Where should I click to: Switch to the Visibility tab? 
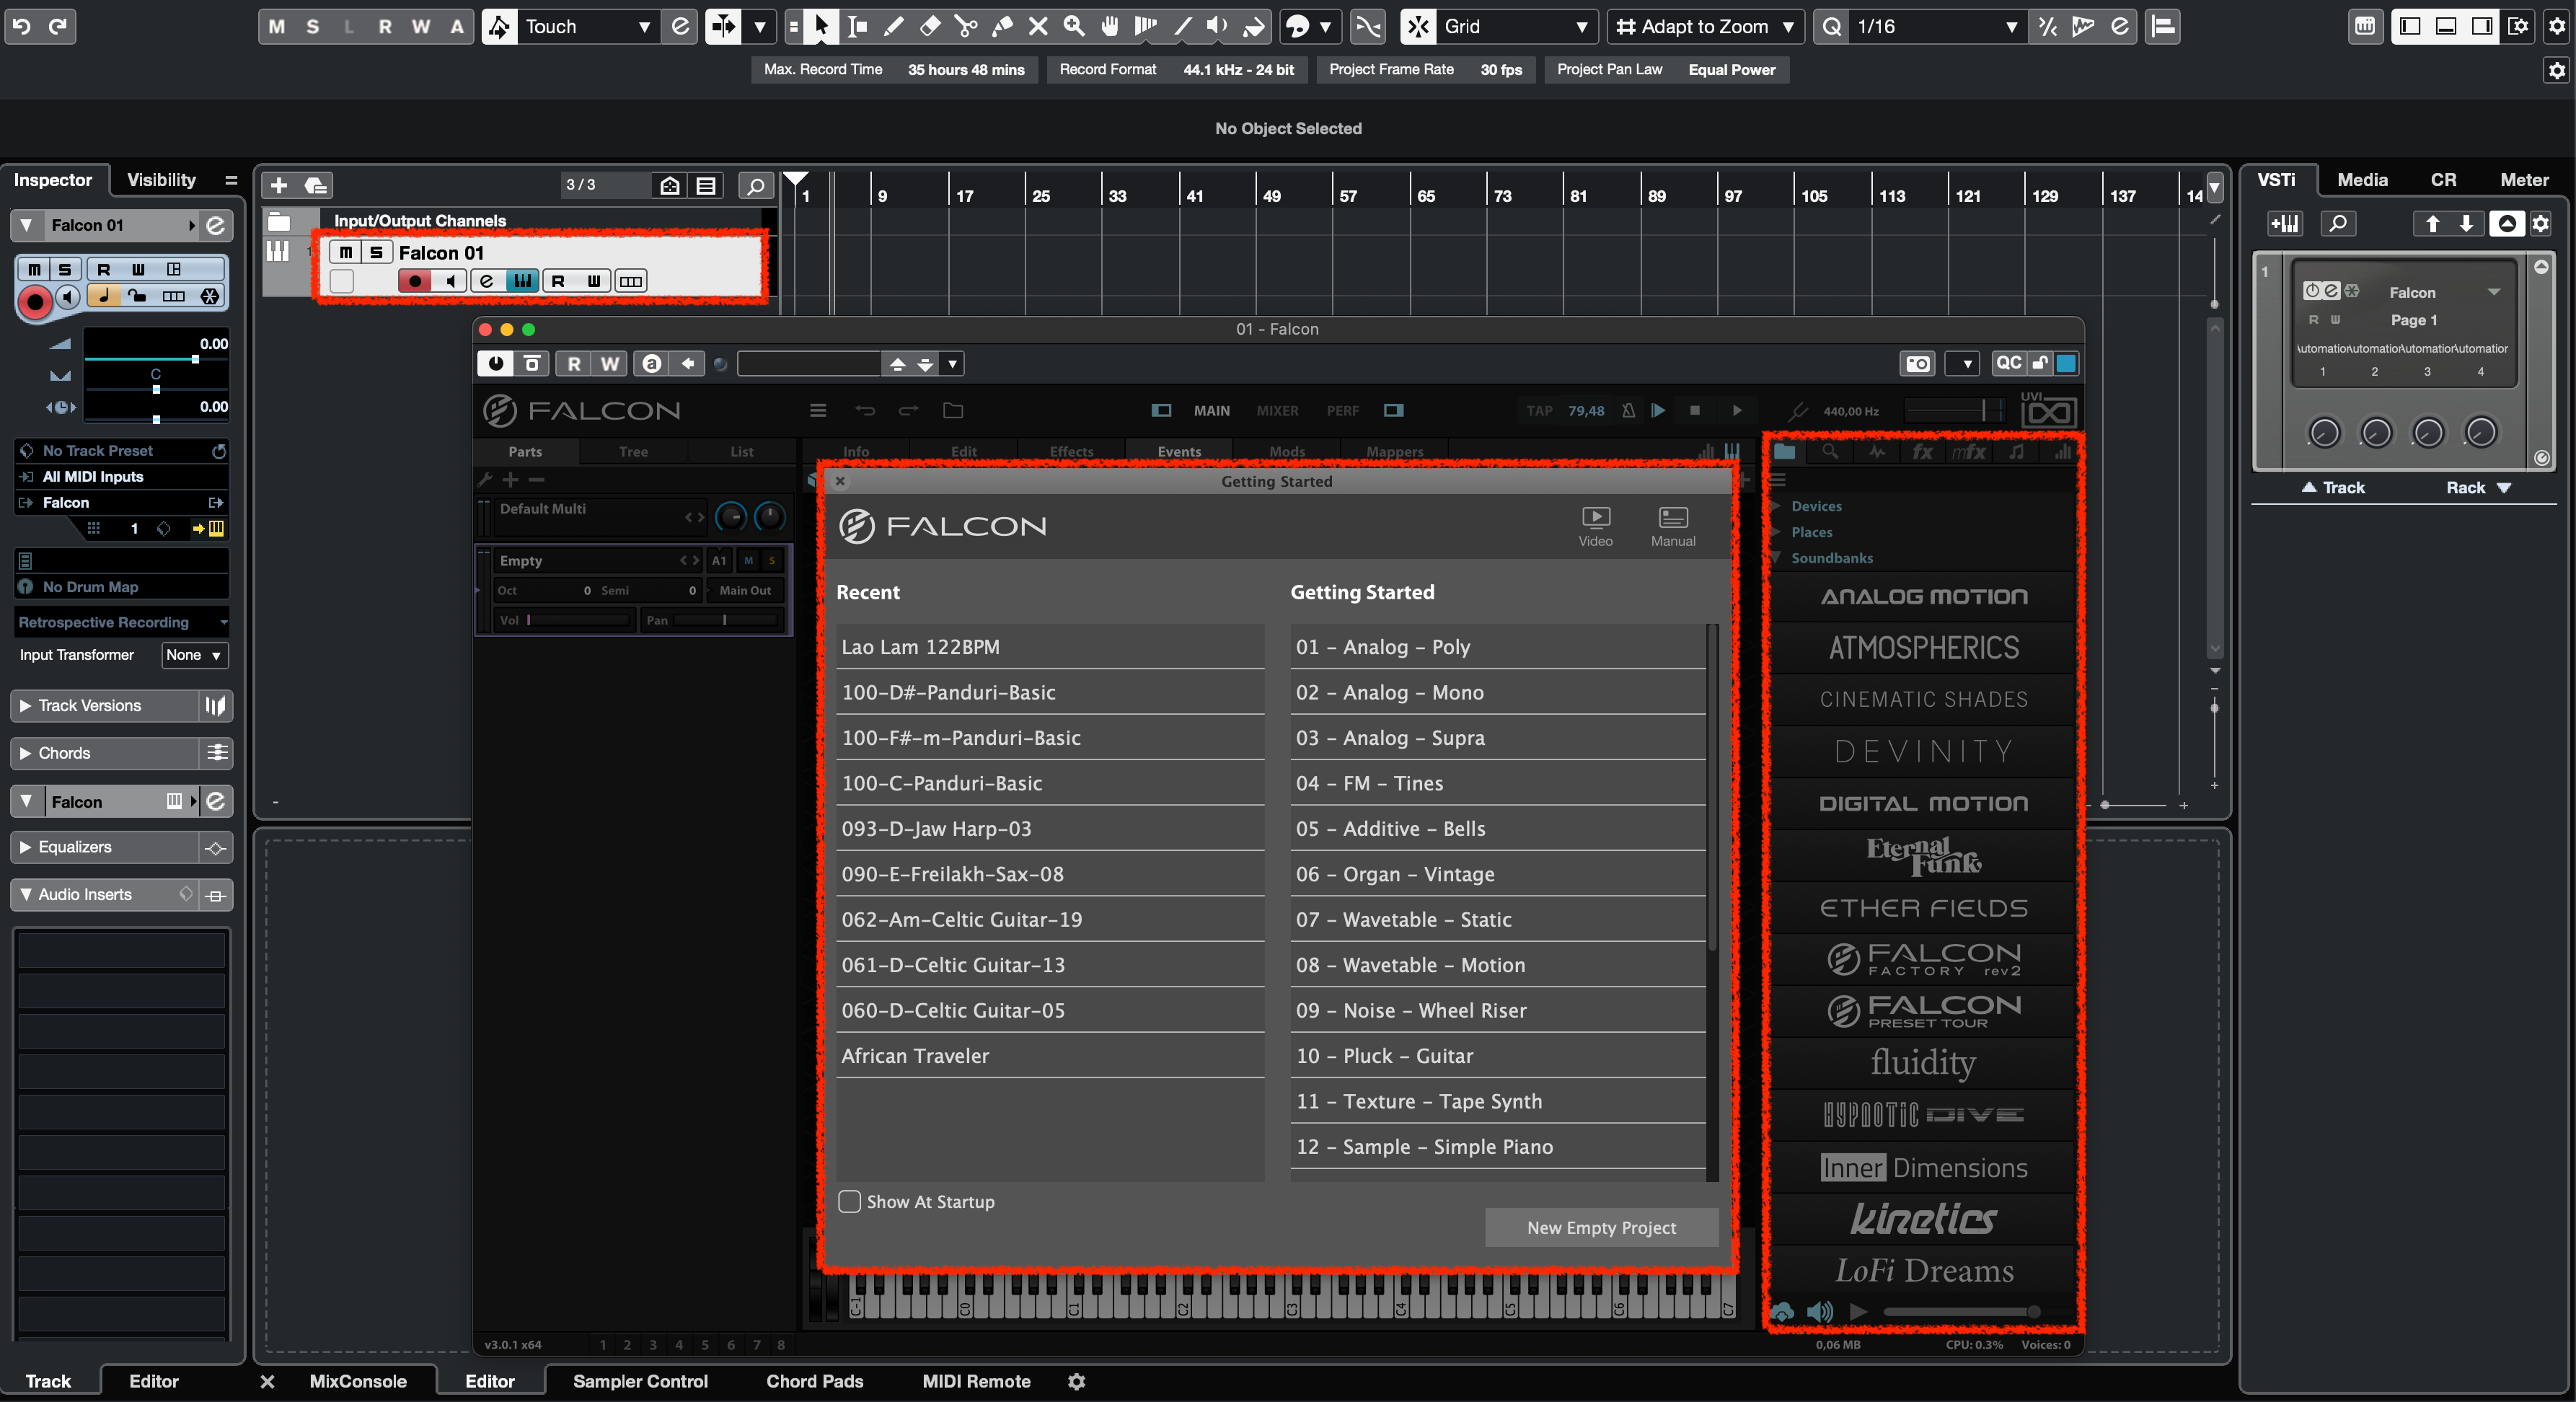point(161,179)
